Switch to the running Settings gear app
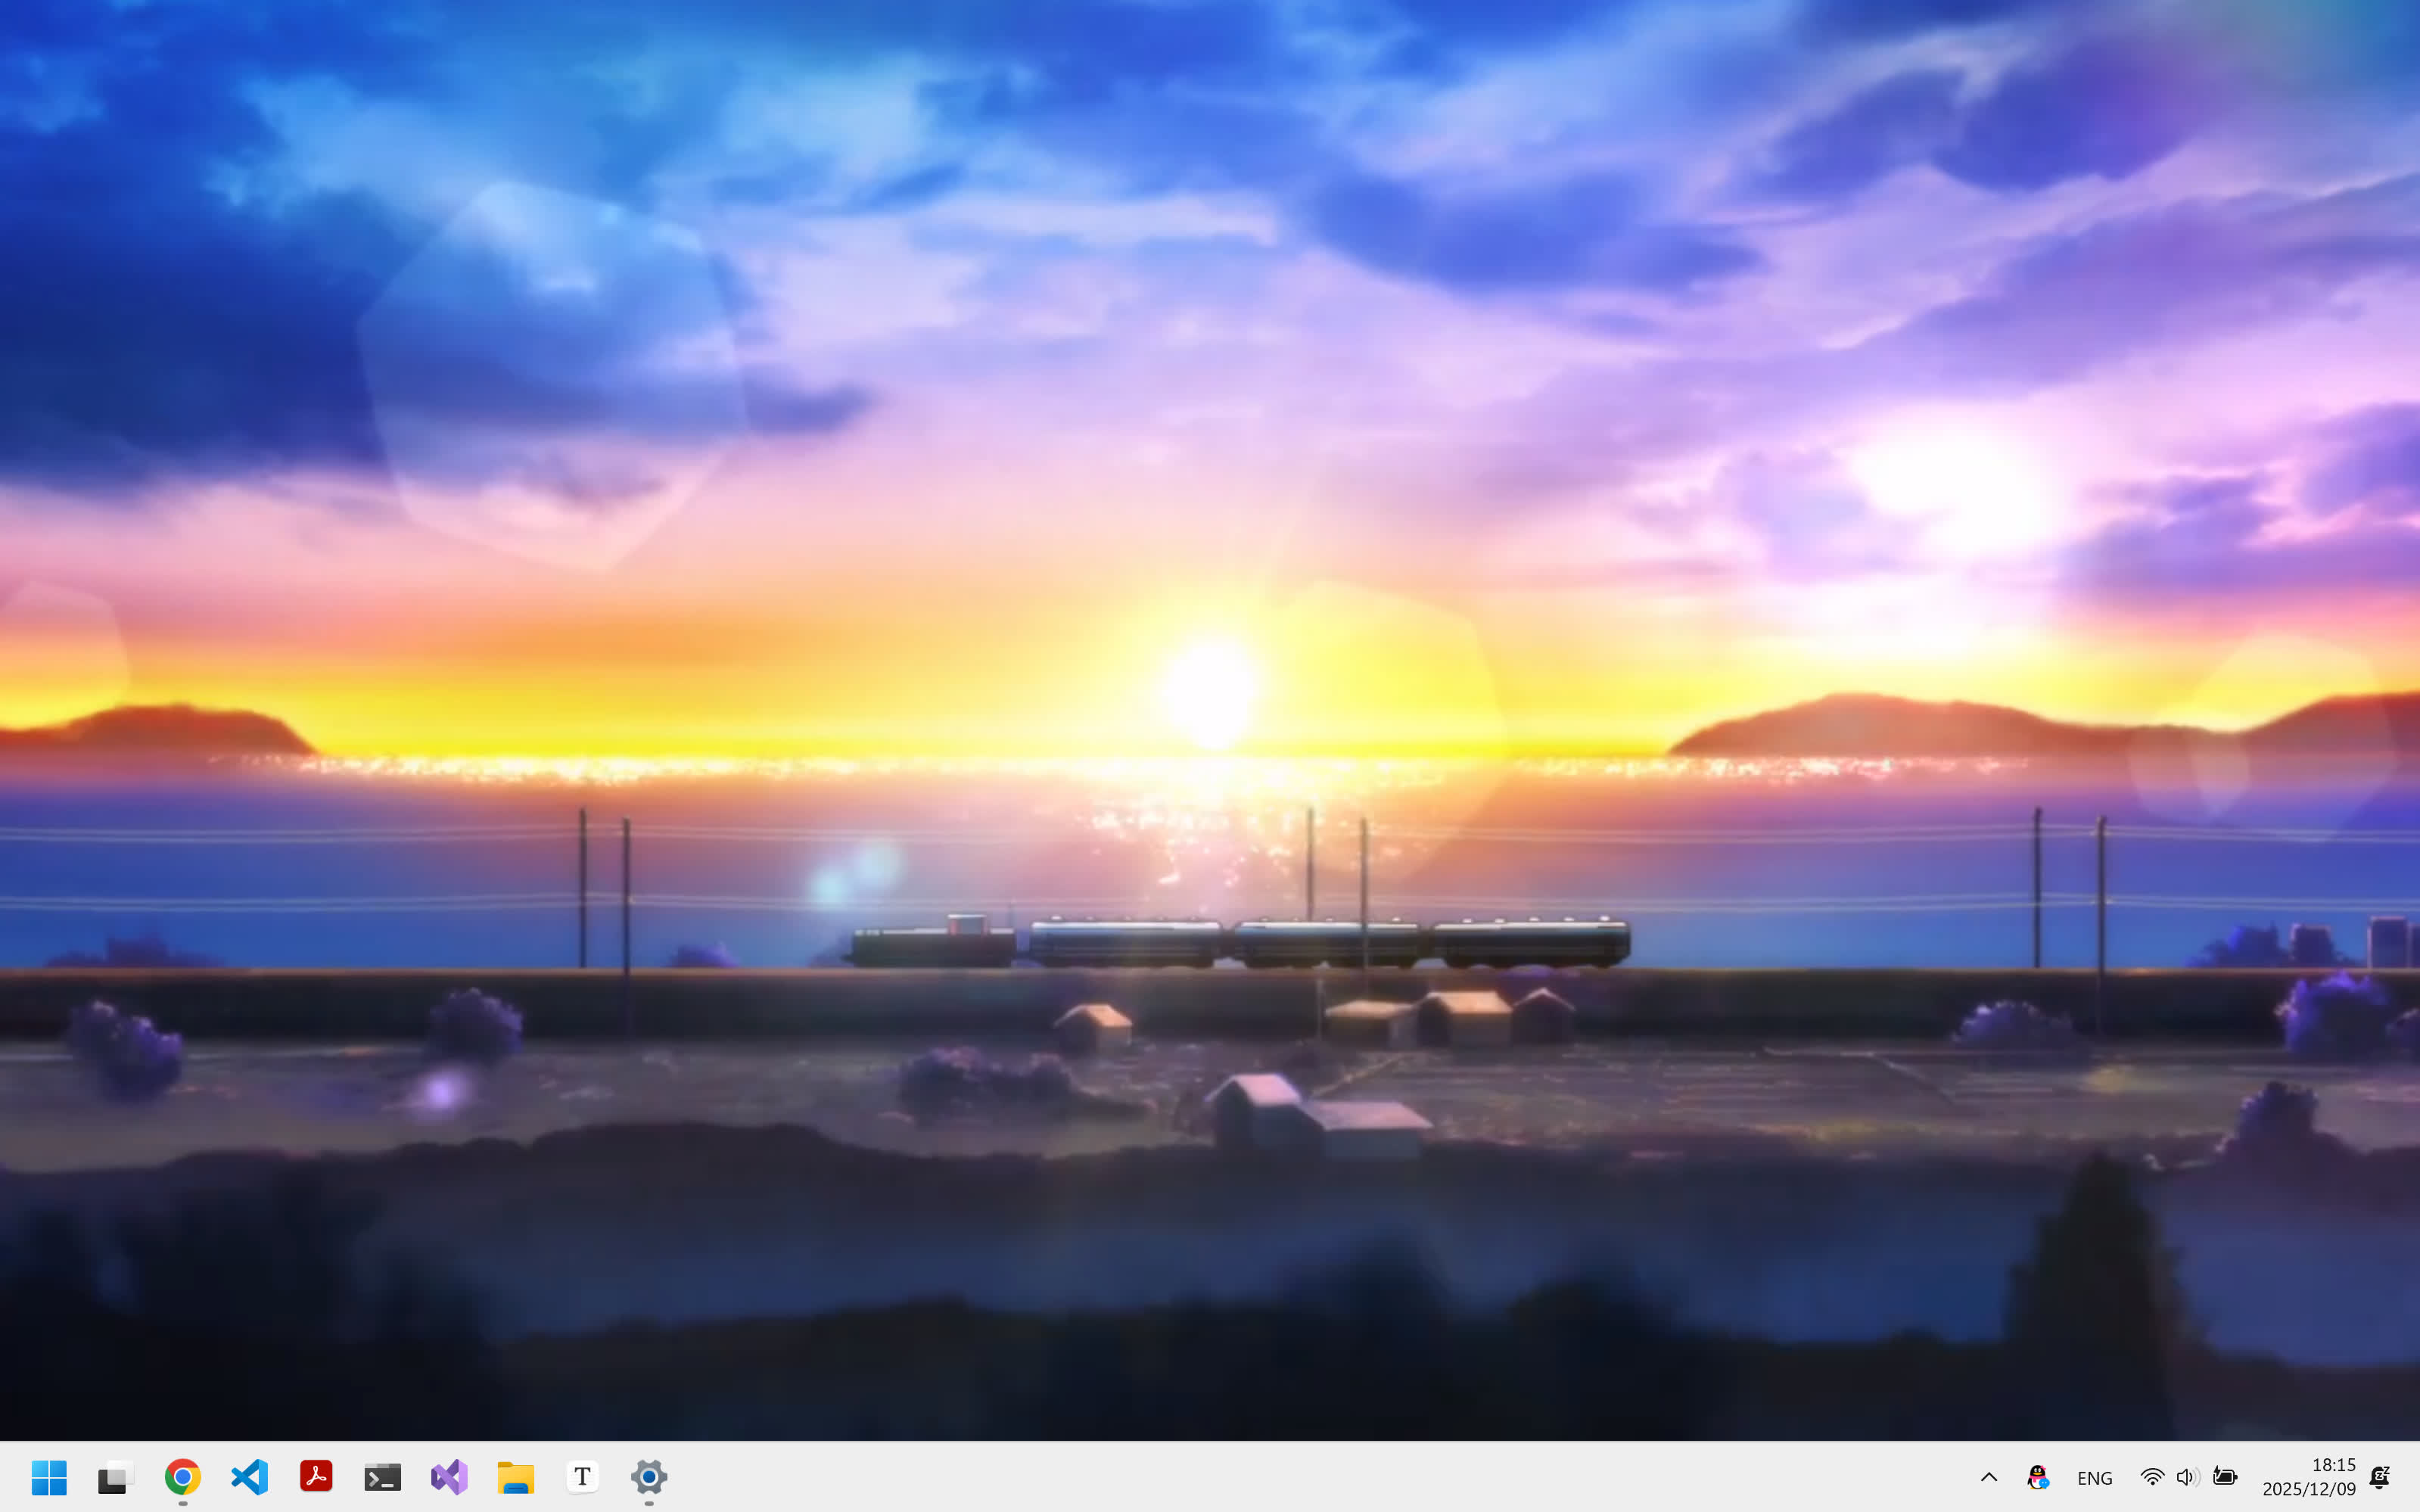 (649, 1477)
